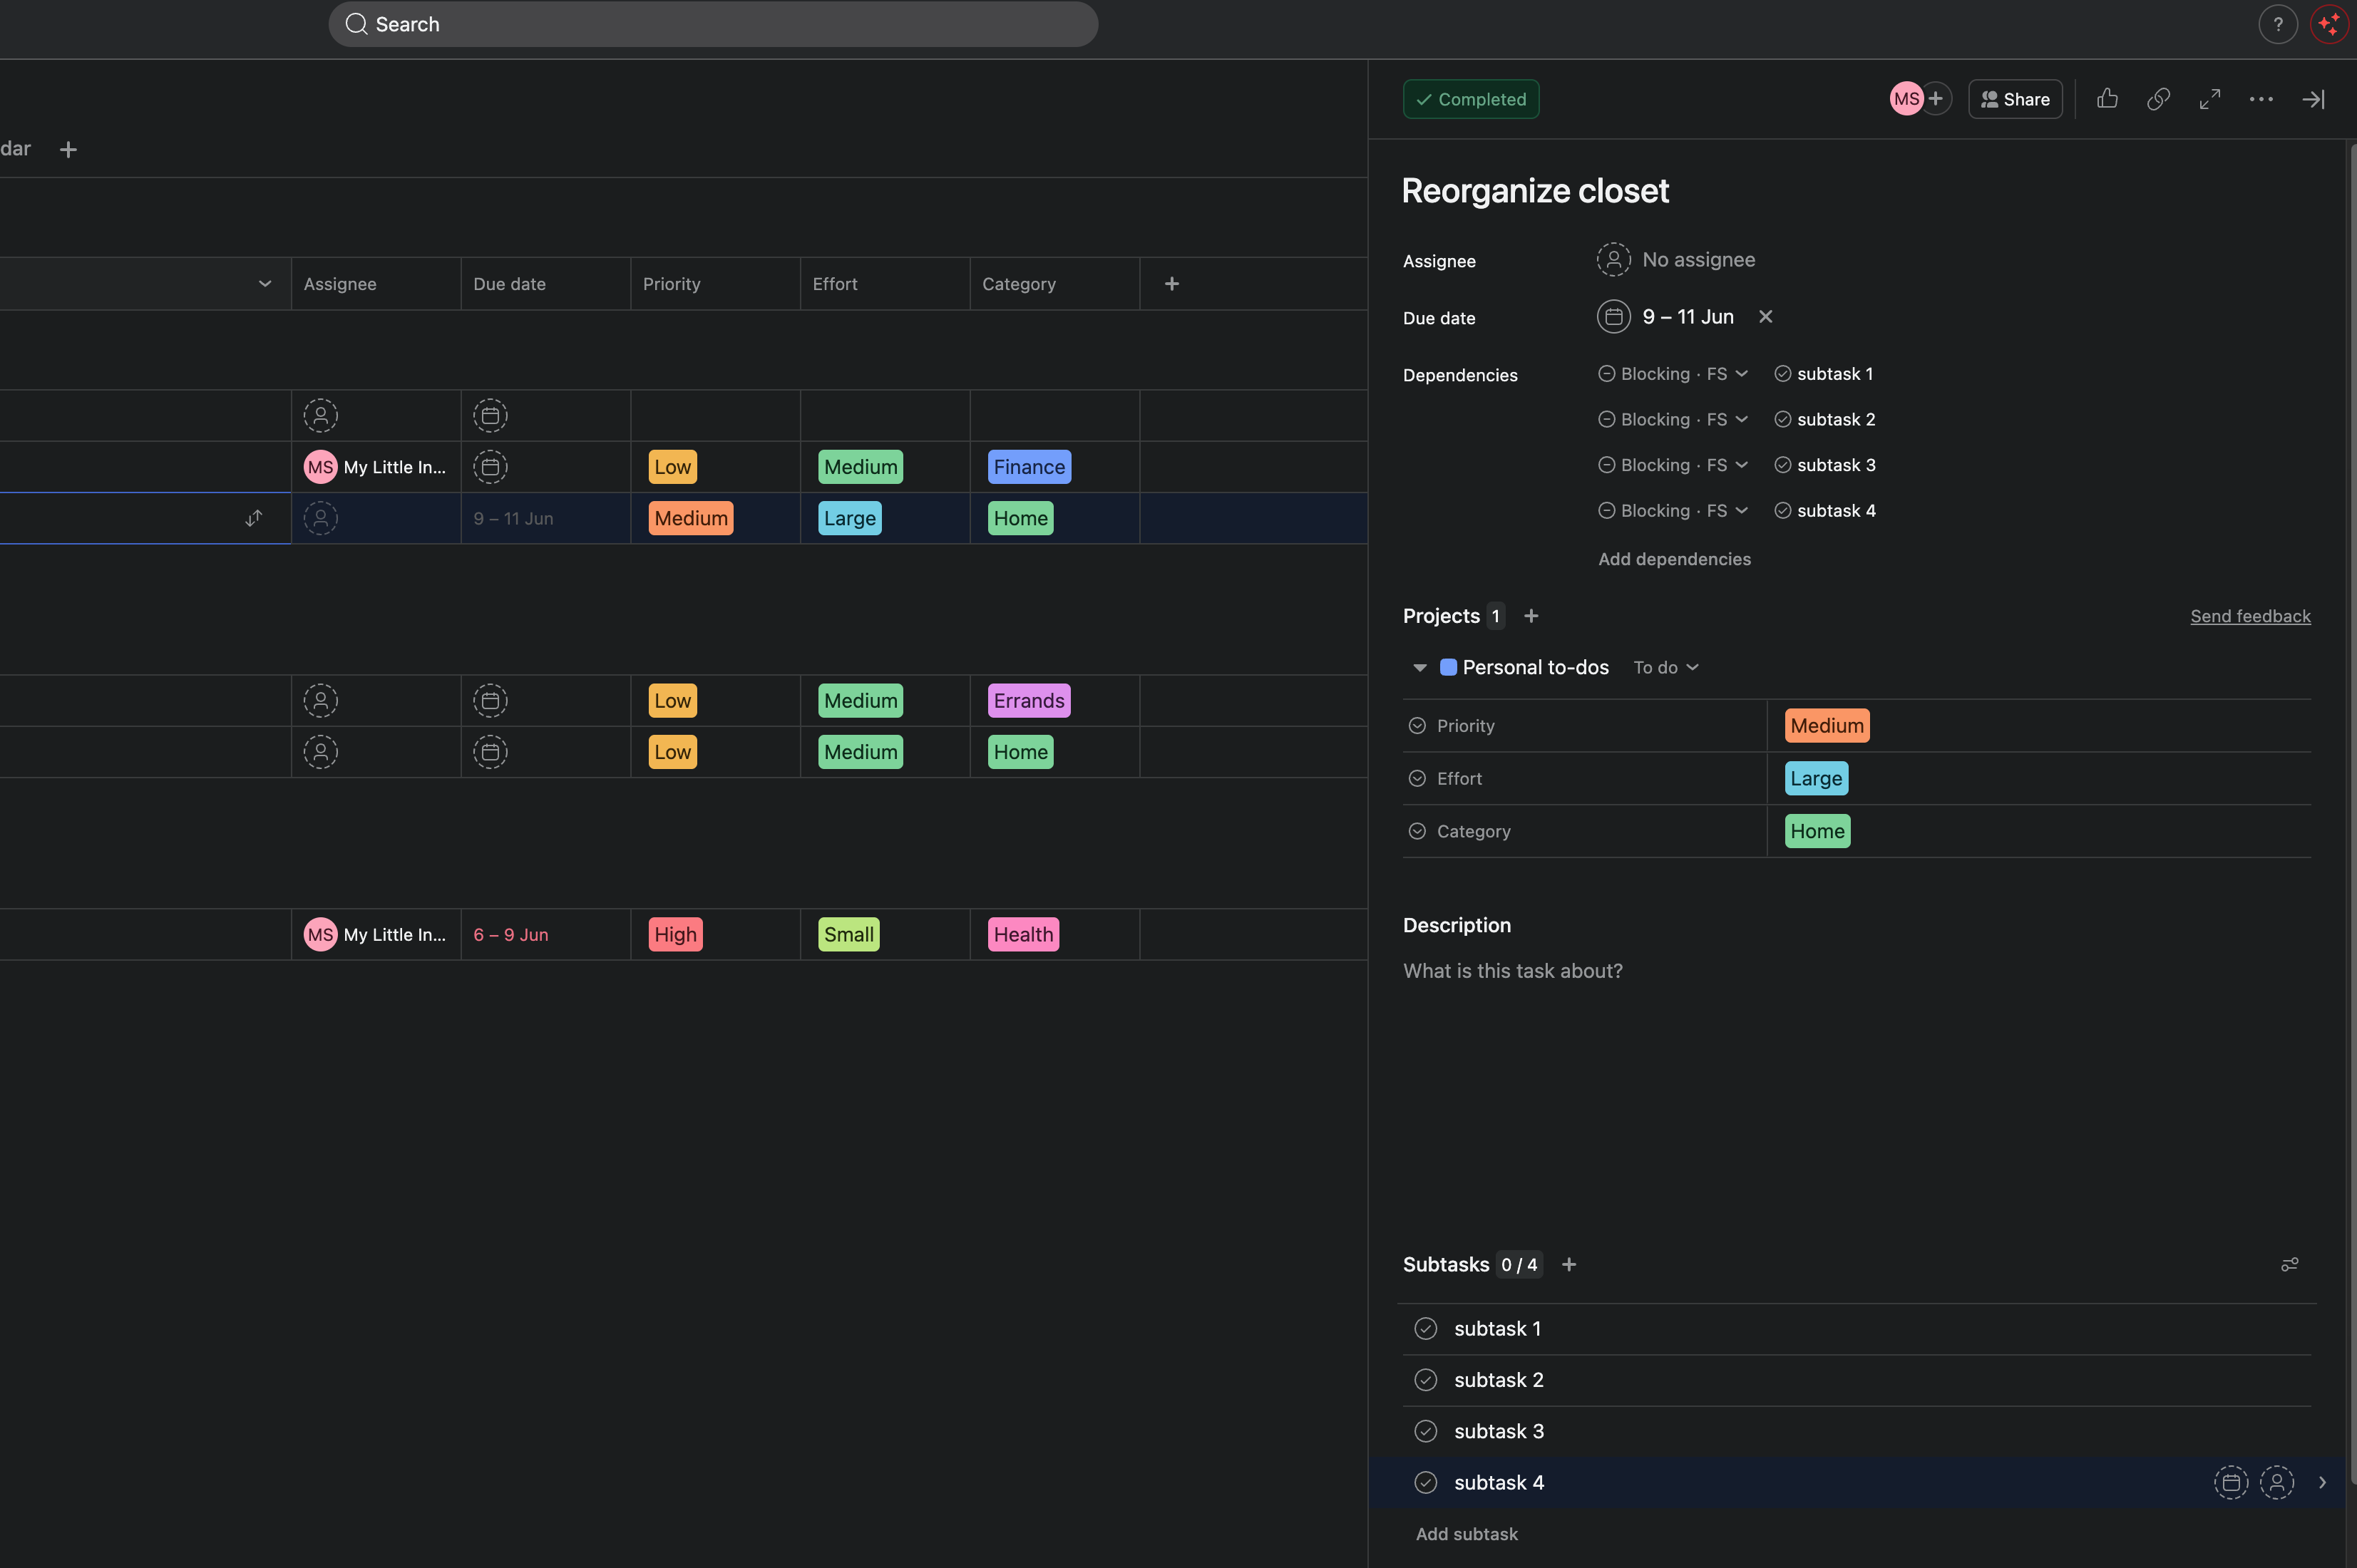Click the Share button
Viewport: 2357px width, 1568px height.
click(2015, 99)
